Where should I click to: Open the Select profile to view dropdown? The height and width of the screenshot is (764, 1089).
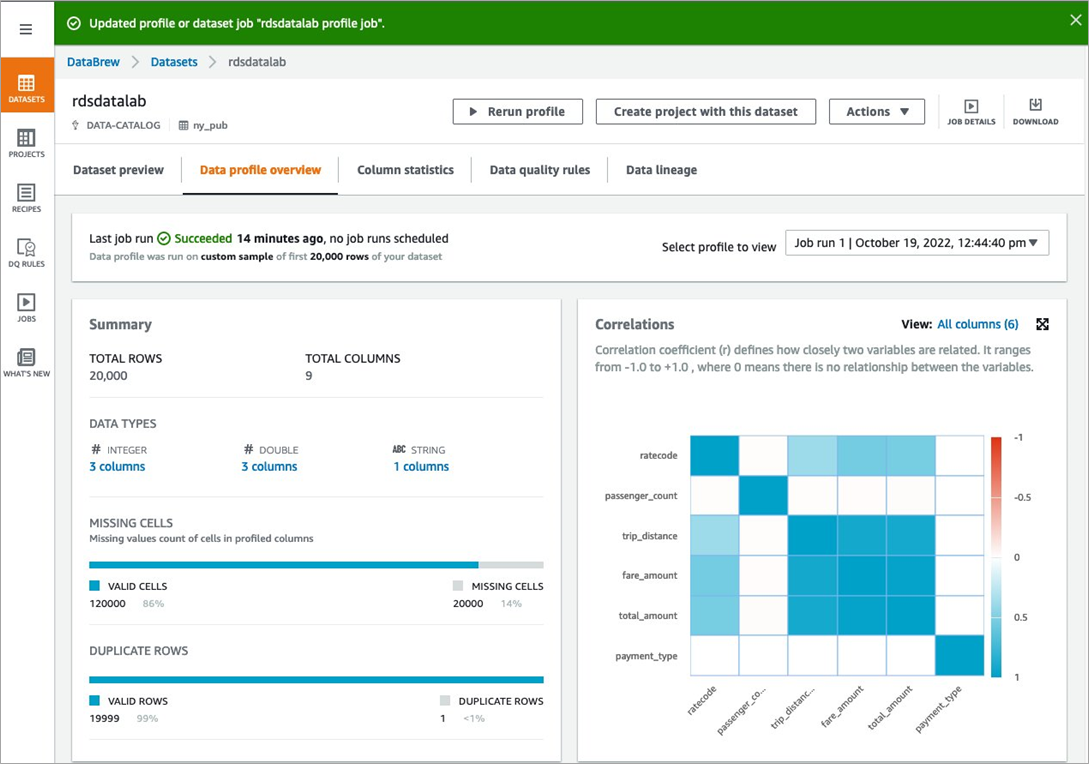(917, 243)
